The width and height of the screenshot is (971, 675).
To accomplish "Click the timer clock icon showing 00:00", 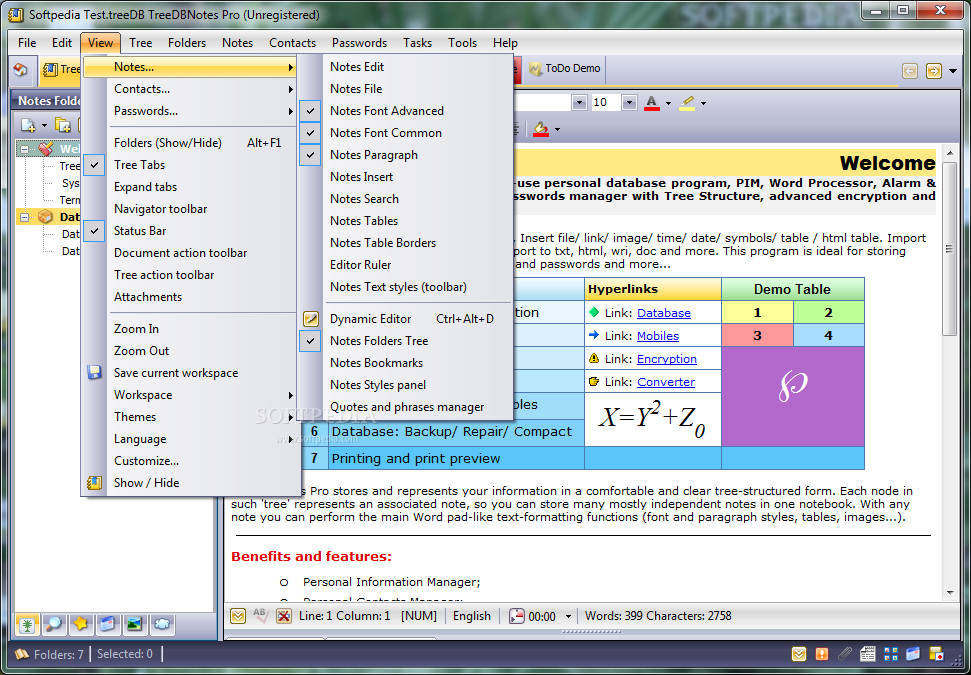I will click(516, 616).
